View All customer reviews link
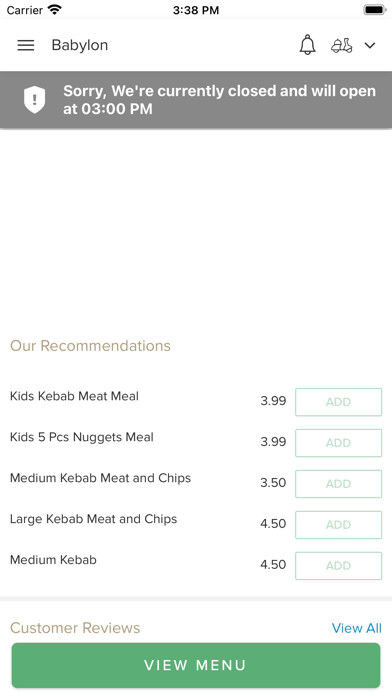392x696 pixels. click(356, 628)
